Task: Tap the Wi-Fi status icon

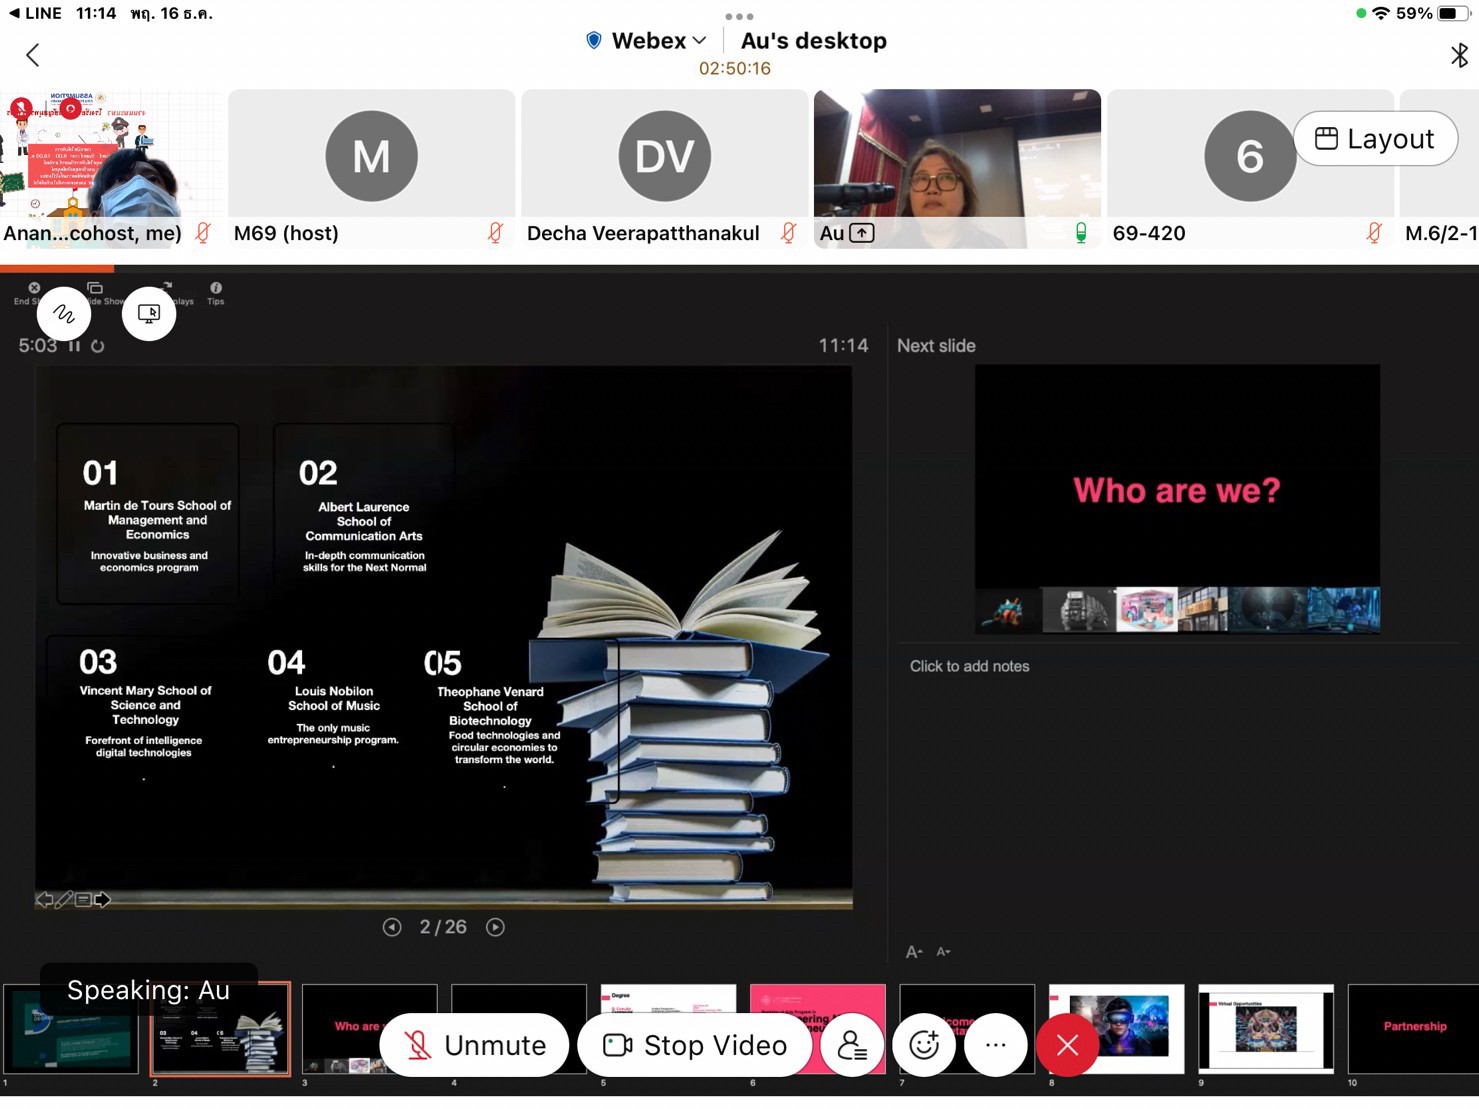Action: click(1381, 13)
